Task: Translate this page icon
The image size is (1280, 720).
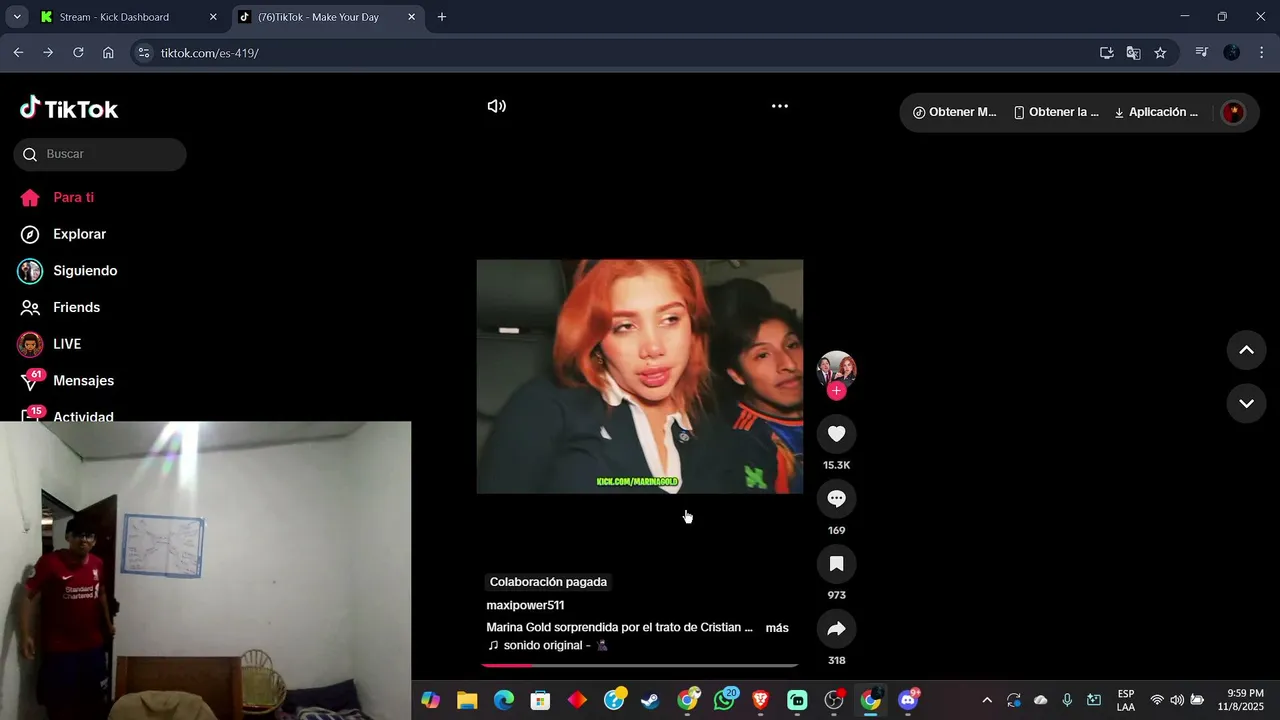Action: pyautogui.click(x=1133, y=53)
